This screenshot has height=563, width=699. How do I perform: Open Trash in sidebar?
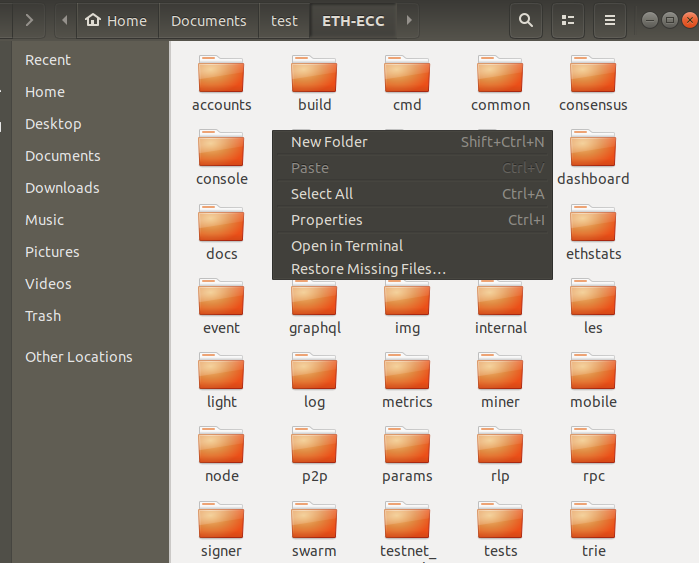pos(90,316)
